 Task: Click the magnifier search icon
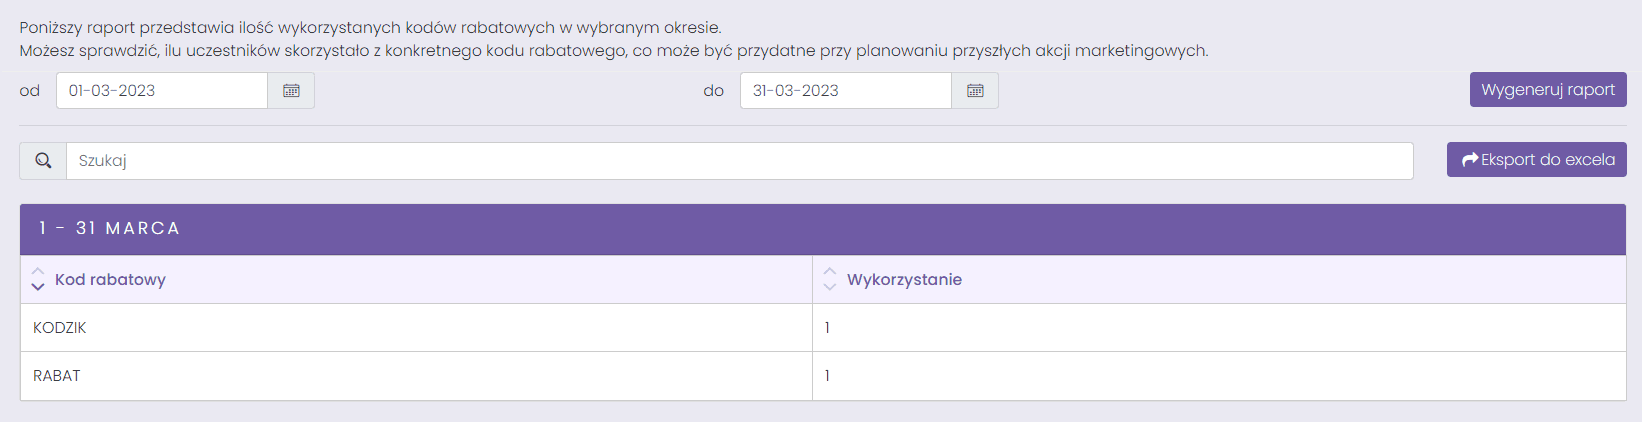tap(43, 161)
